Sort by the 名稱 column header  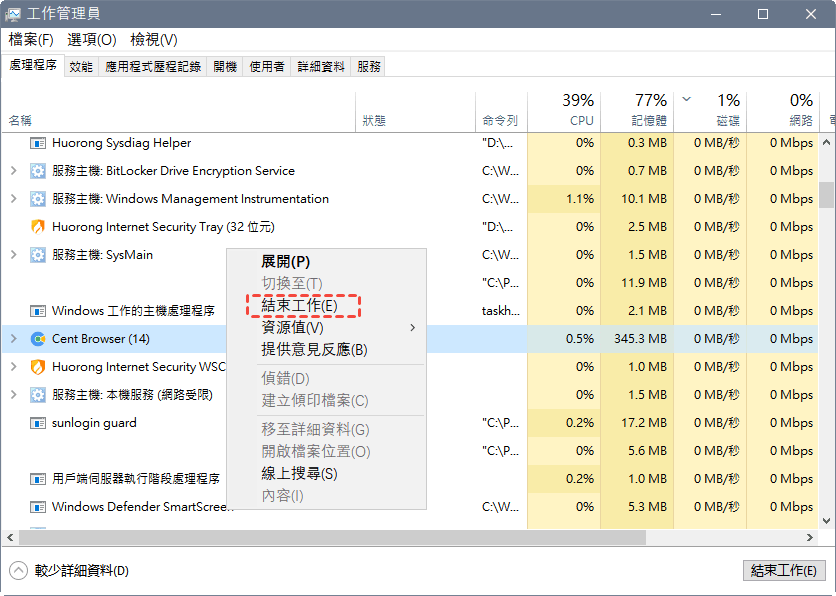coord(179,112)
